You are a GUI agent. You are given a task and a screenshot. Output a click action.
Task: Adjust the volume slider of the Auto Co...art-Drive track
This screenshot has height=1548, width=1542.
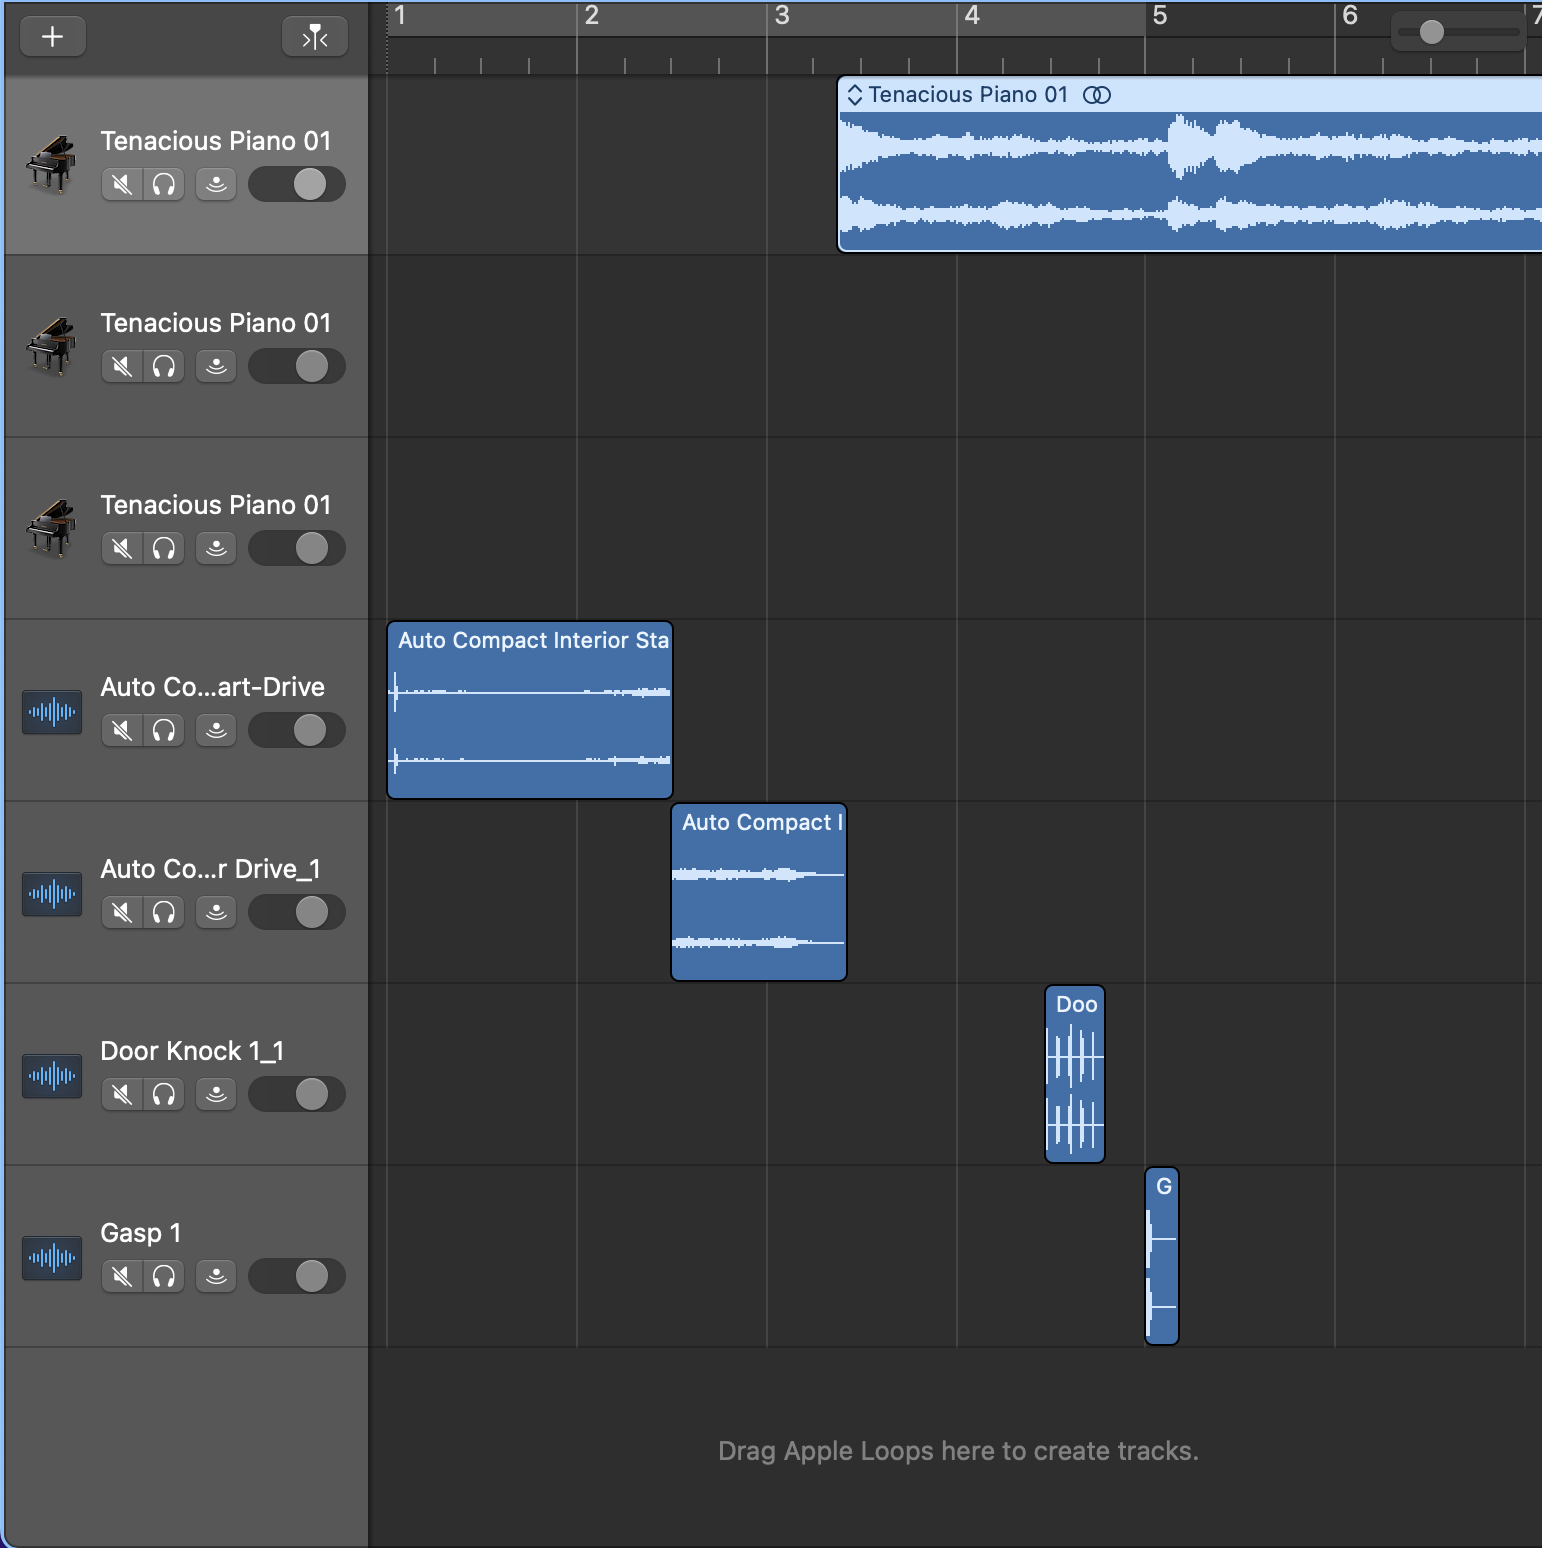[x=297, y=731]
